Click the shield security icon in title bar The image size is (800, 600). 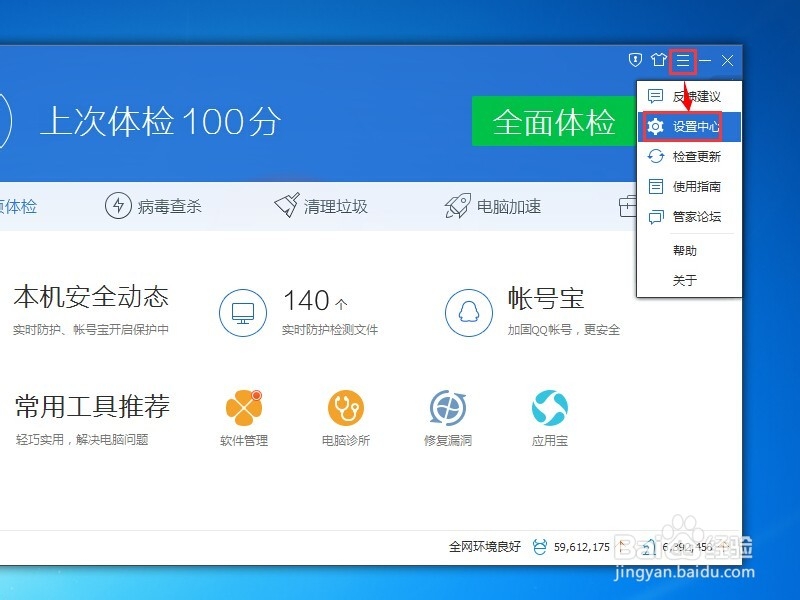(x=635, y=60)
